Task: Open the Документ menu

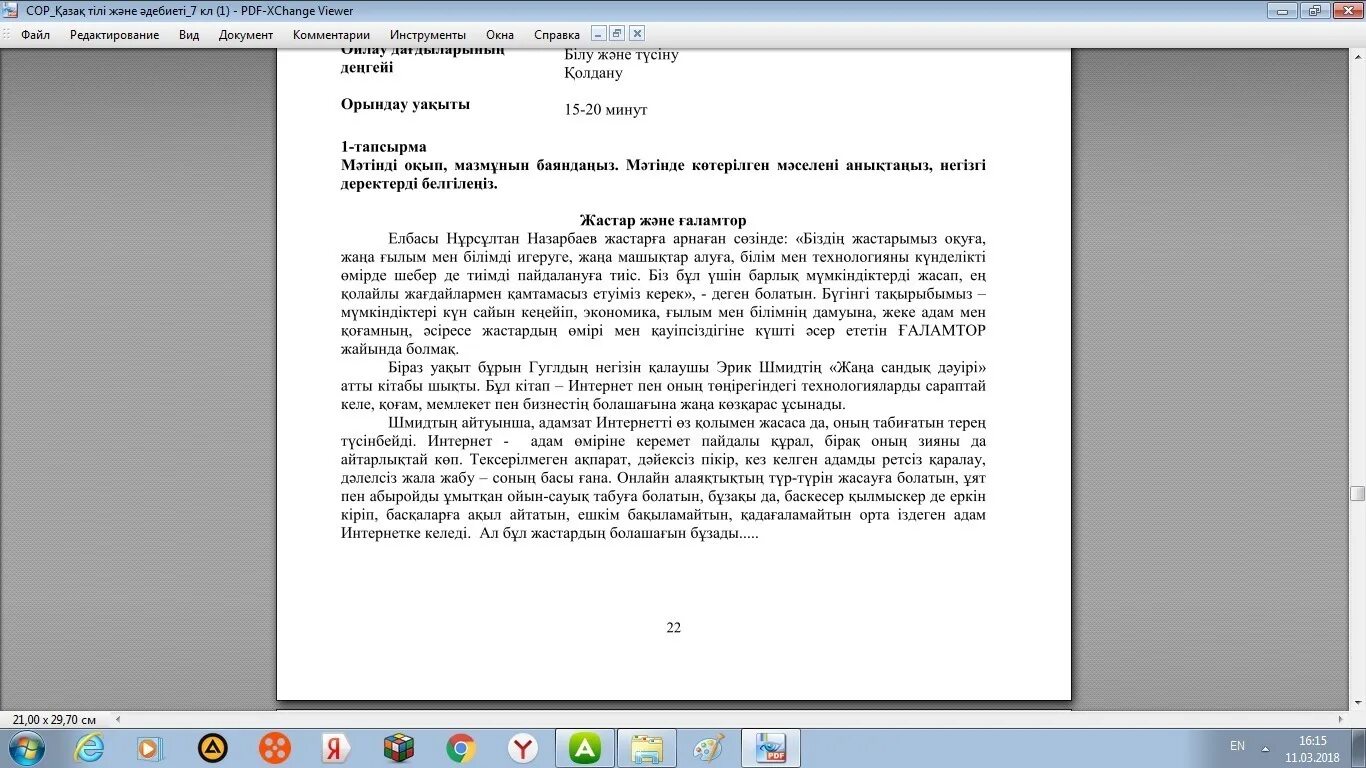Action: (246, 34)
